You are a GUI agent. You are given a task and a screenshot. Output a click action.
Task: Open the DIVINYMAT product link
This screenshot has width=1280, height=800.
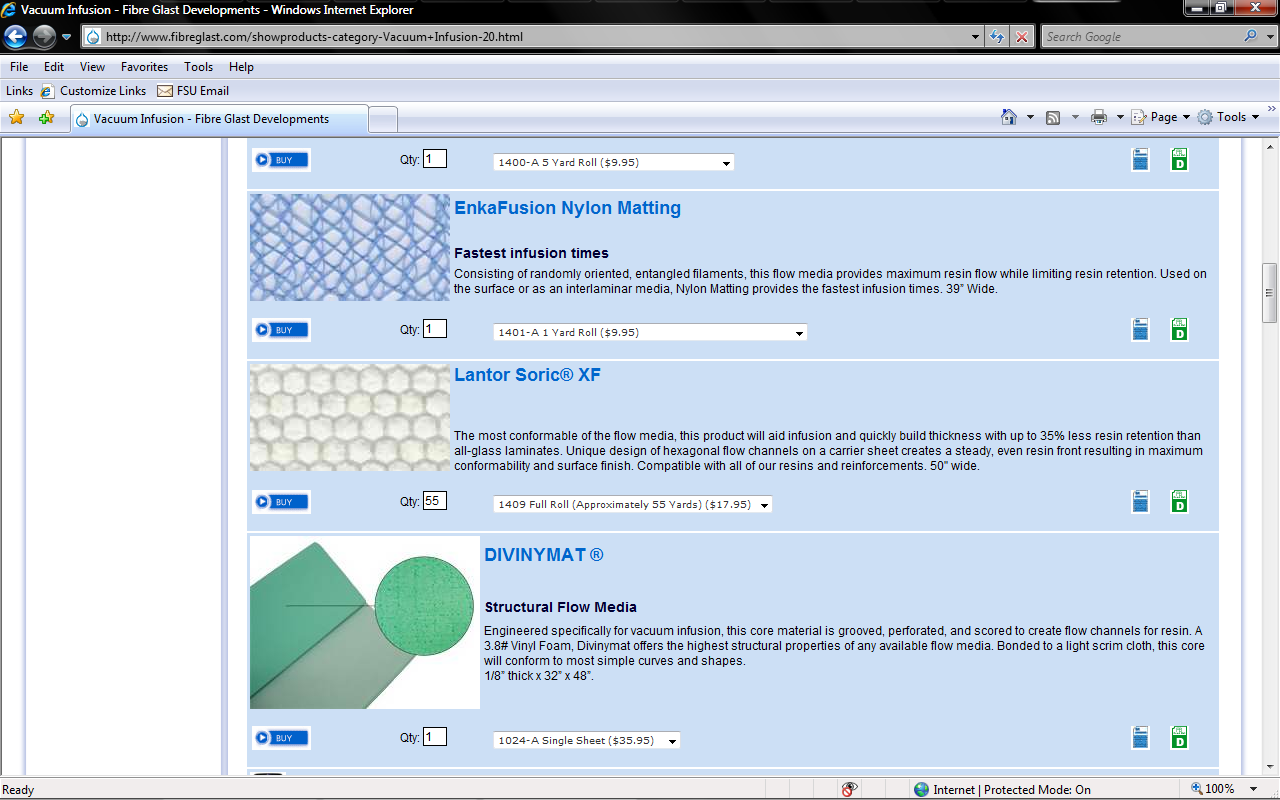[x=543, y=555]
